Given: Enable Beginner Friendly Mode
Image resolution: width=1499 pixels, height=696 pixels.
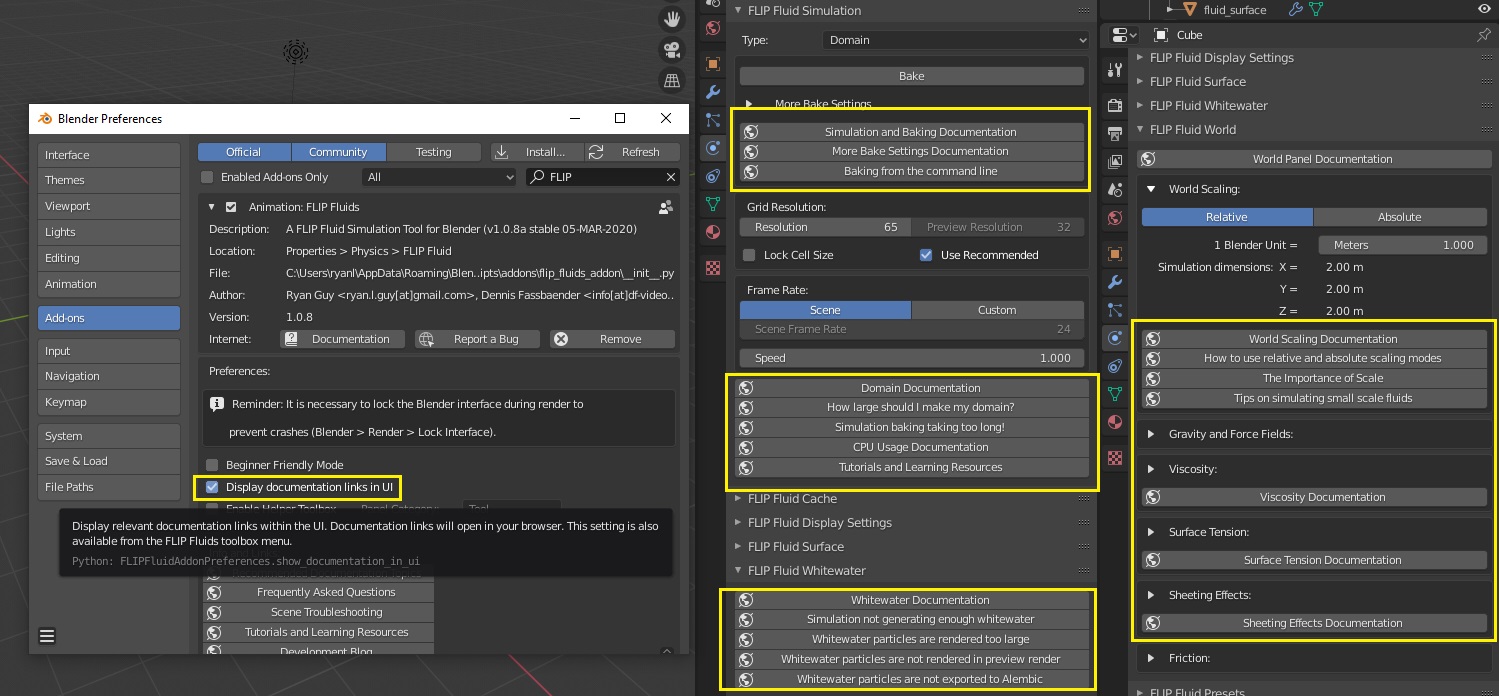Looking at the screenshot, I should coord(212,465).
